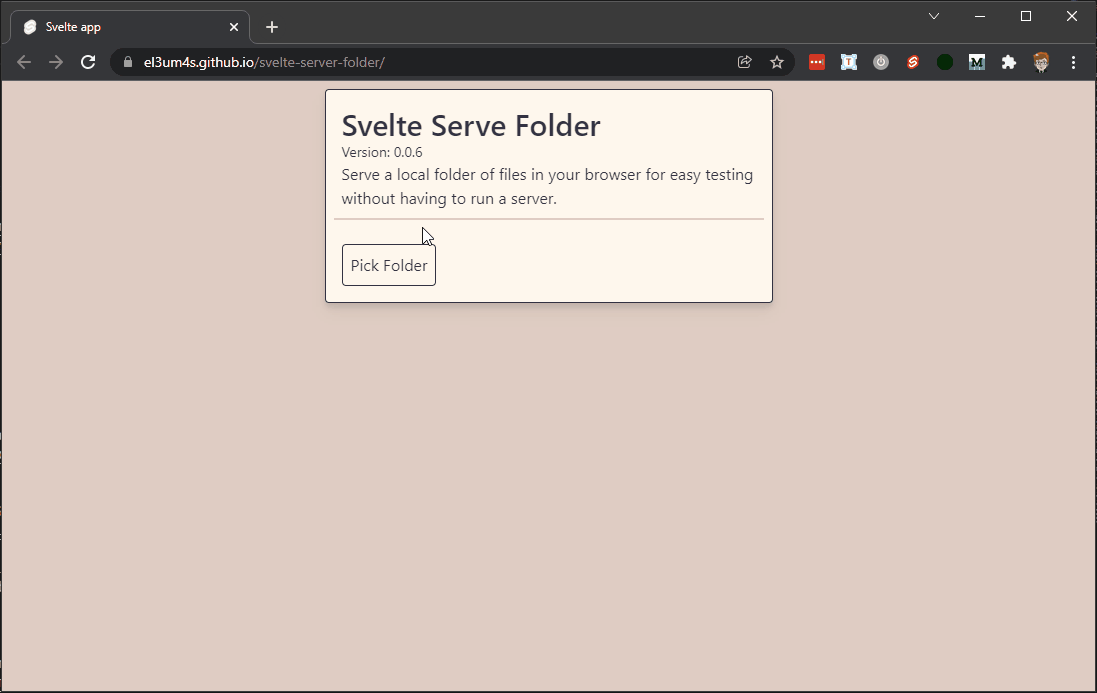Image resolution: width=1097 pixels, height=693 pixels.
Task: Open the profile avatar menu
Action: click(1041, 62)
